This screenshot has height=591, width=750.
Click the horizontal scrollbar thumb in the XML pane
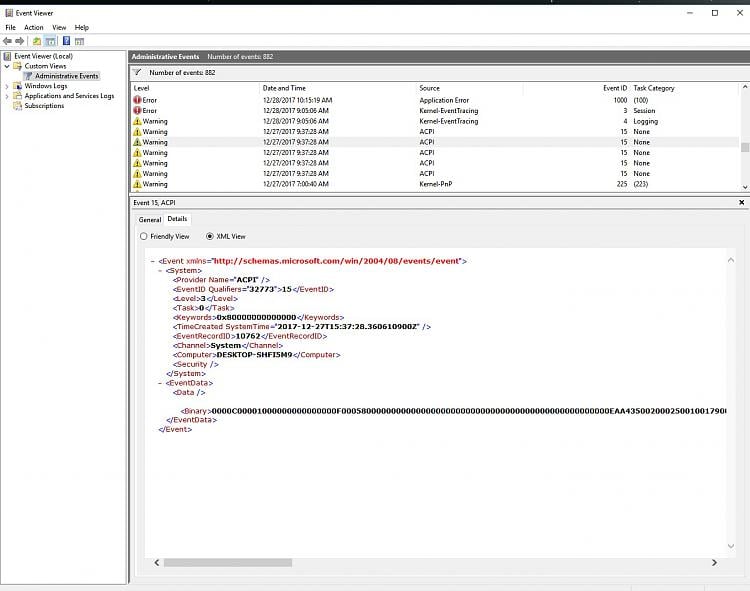(x=228, y=563)
